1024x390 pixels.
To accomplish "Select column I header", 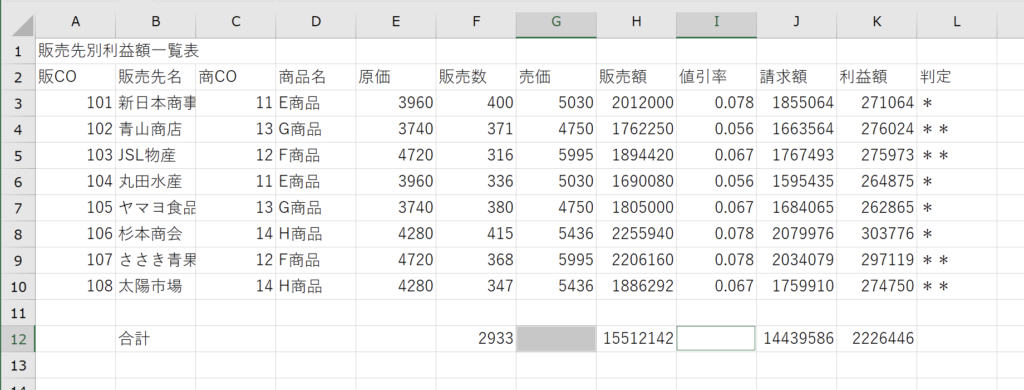I will 716,22.
